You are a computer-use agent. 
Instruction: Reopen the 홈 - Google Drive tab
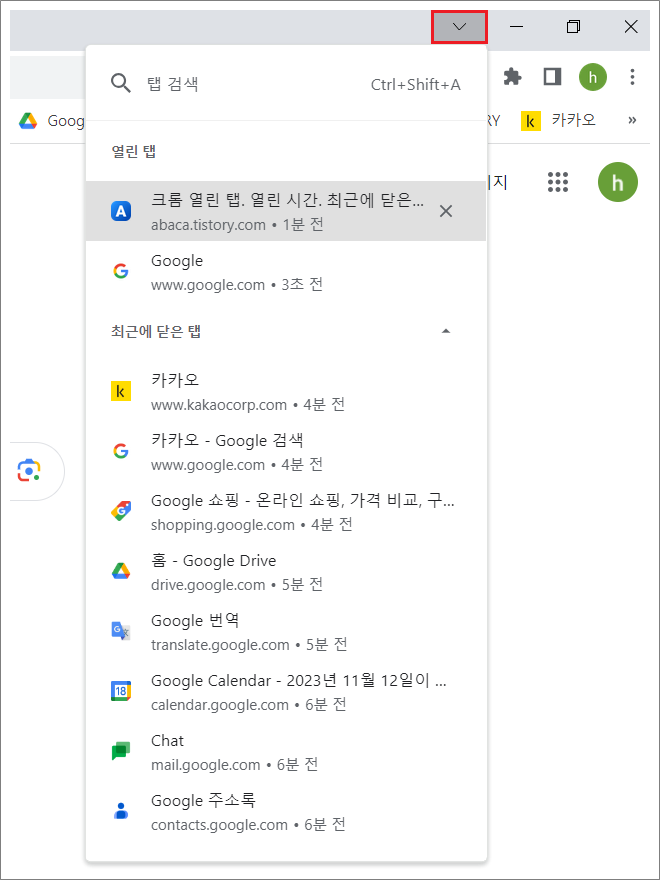pyautogui.click(x=286, y=572)
